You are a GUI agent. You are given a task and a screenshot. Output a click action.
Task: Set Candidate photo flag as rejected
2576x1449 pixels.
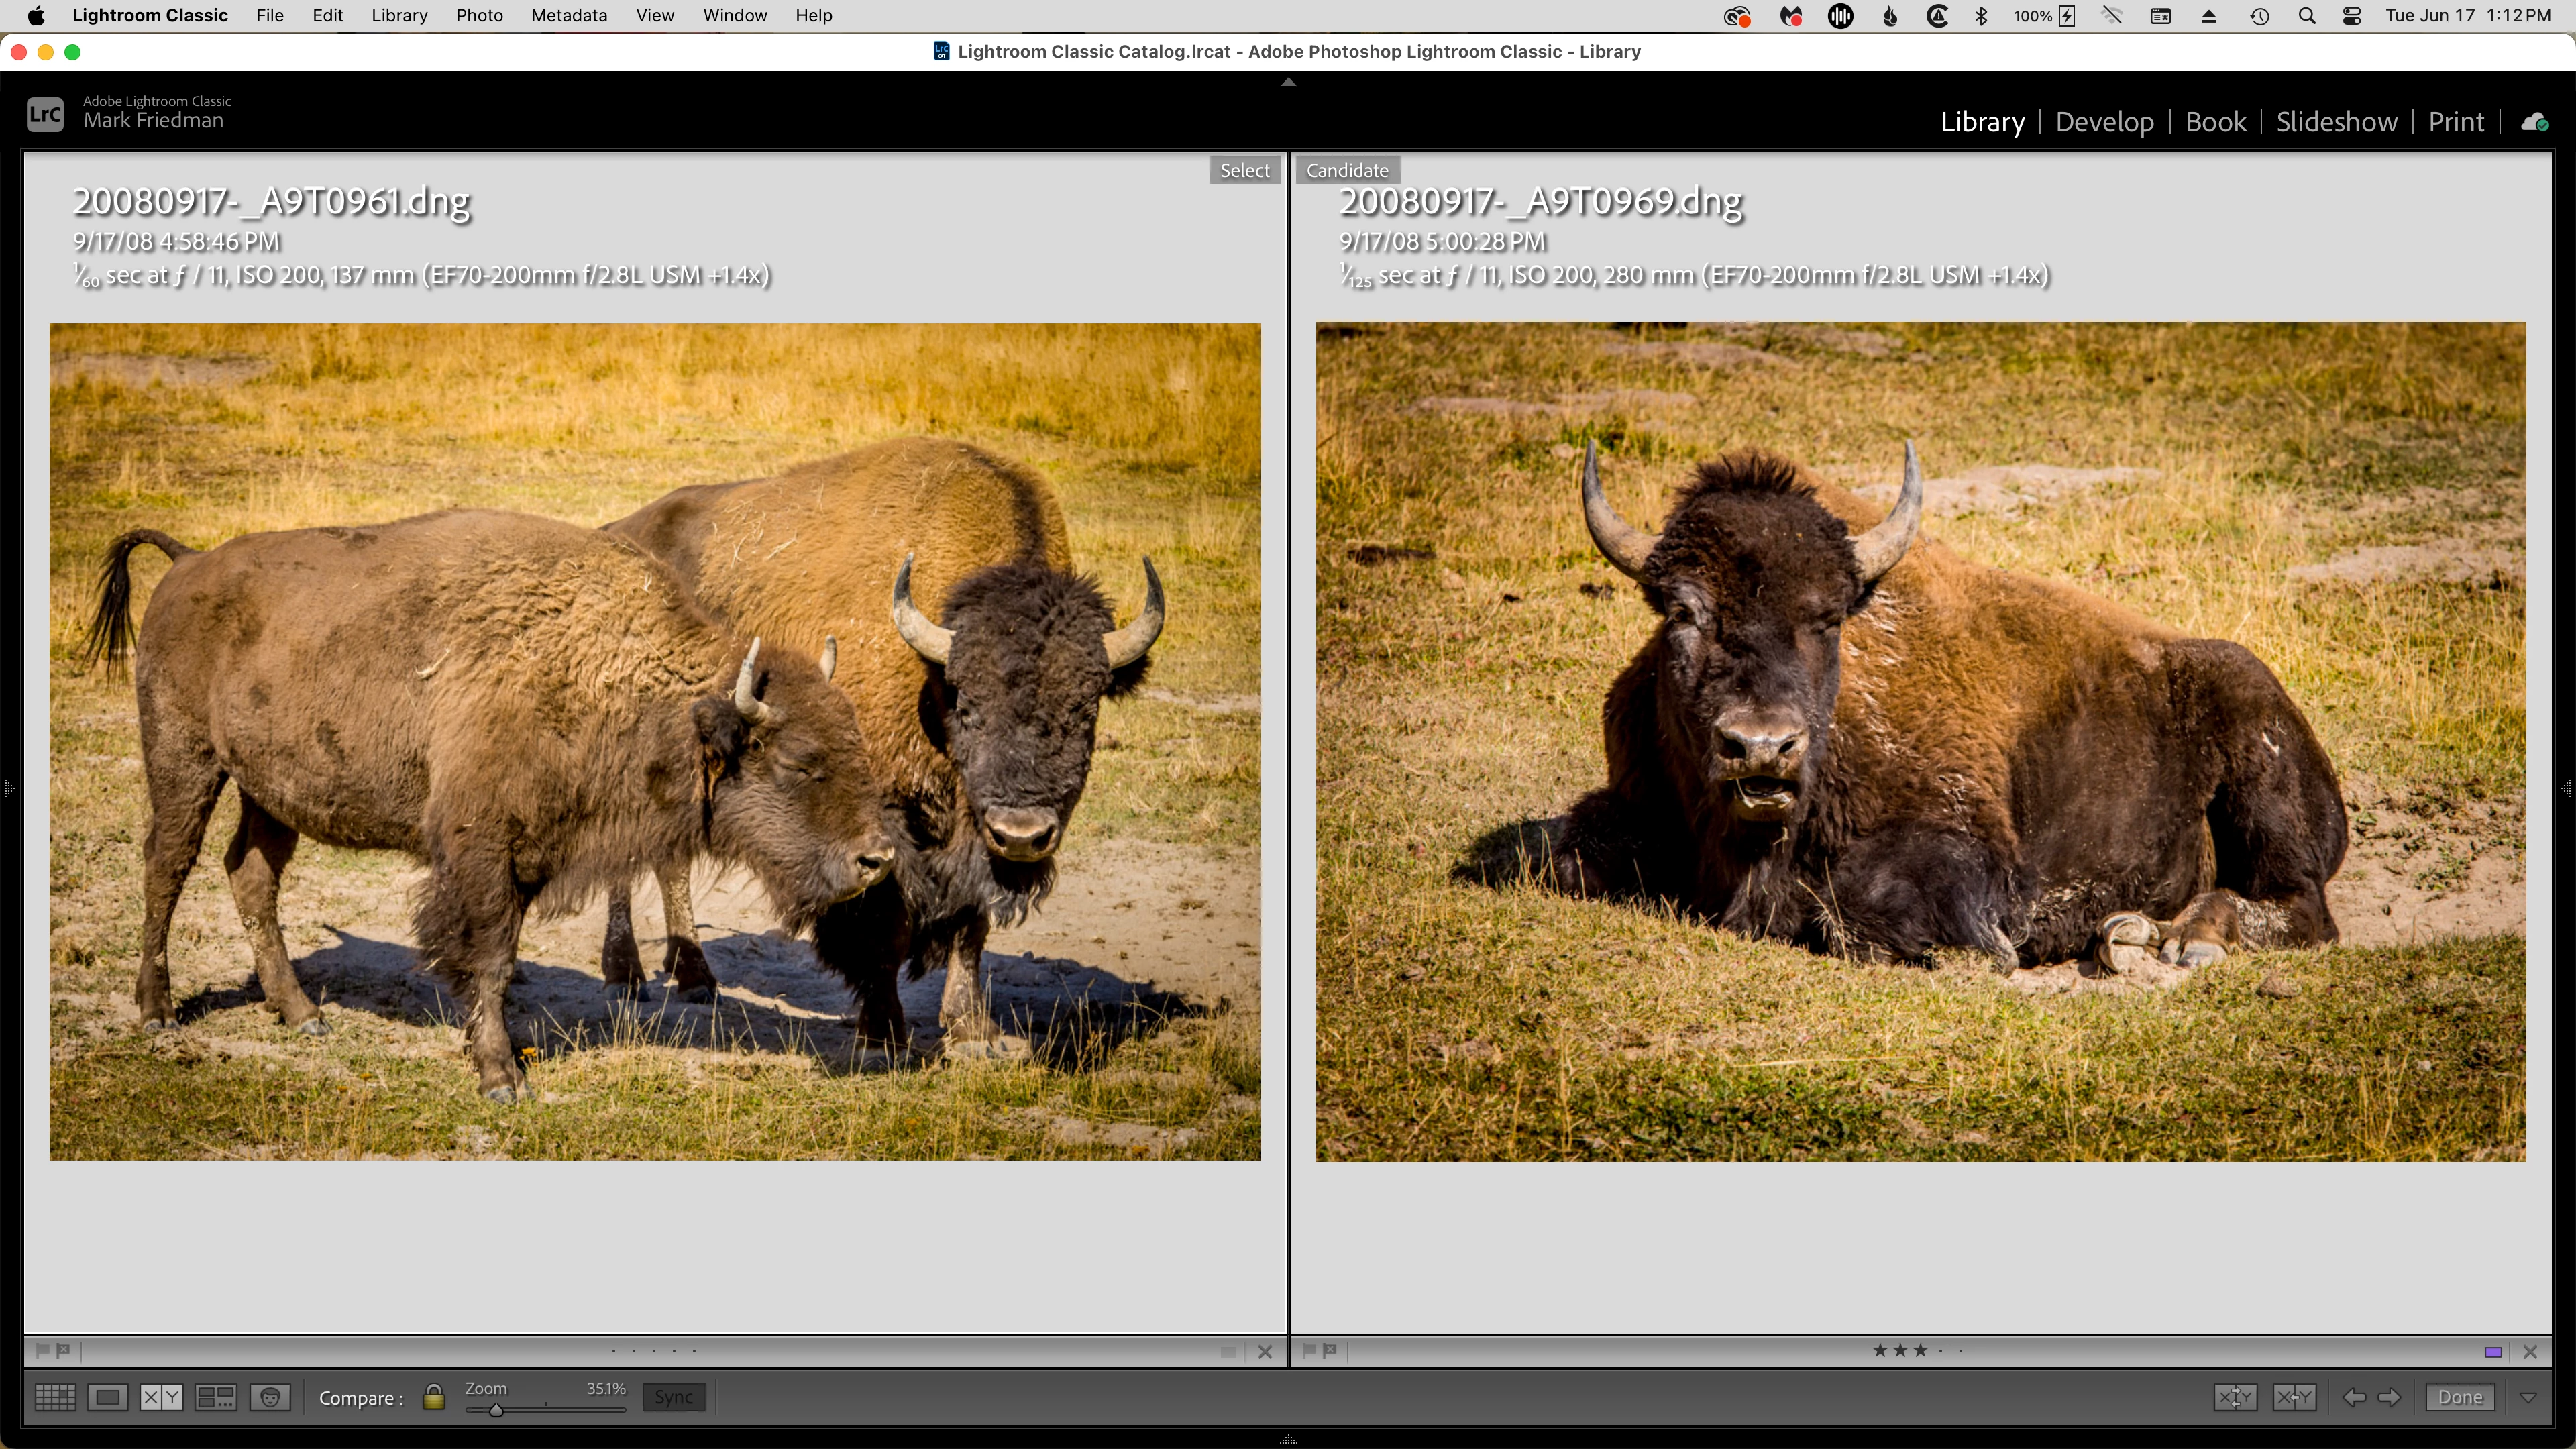(1330, 1351)
